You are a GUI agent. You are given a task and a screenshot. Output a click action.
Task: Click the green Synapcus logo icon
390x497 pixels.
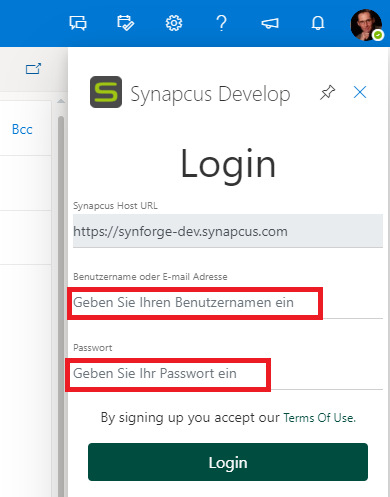tap(106, 92)
